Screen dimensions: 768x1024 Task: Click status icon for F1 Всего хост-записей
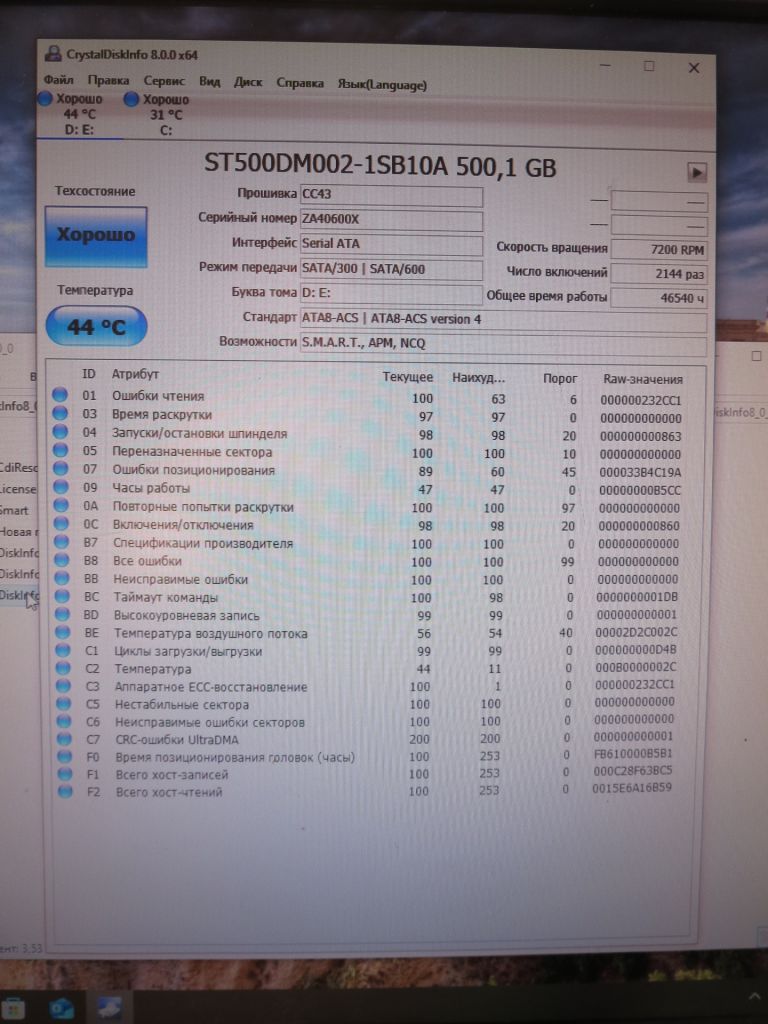coord(65,774)
